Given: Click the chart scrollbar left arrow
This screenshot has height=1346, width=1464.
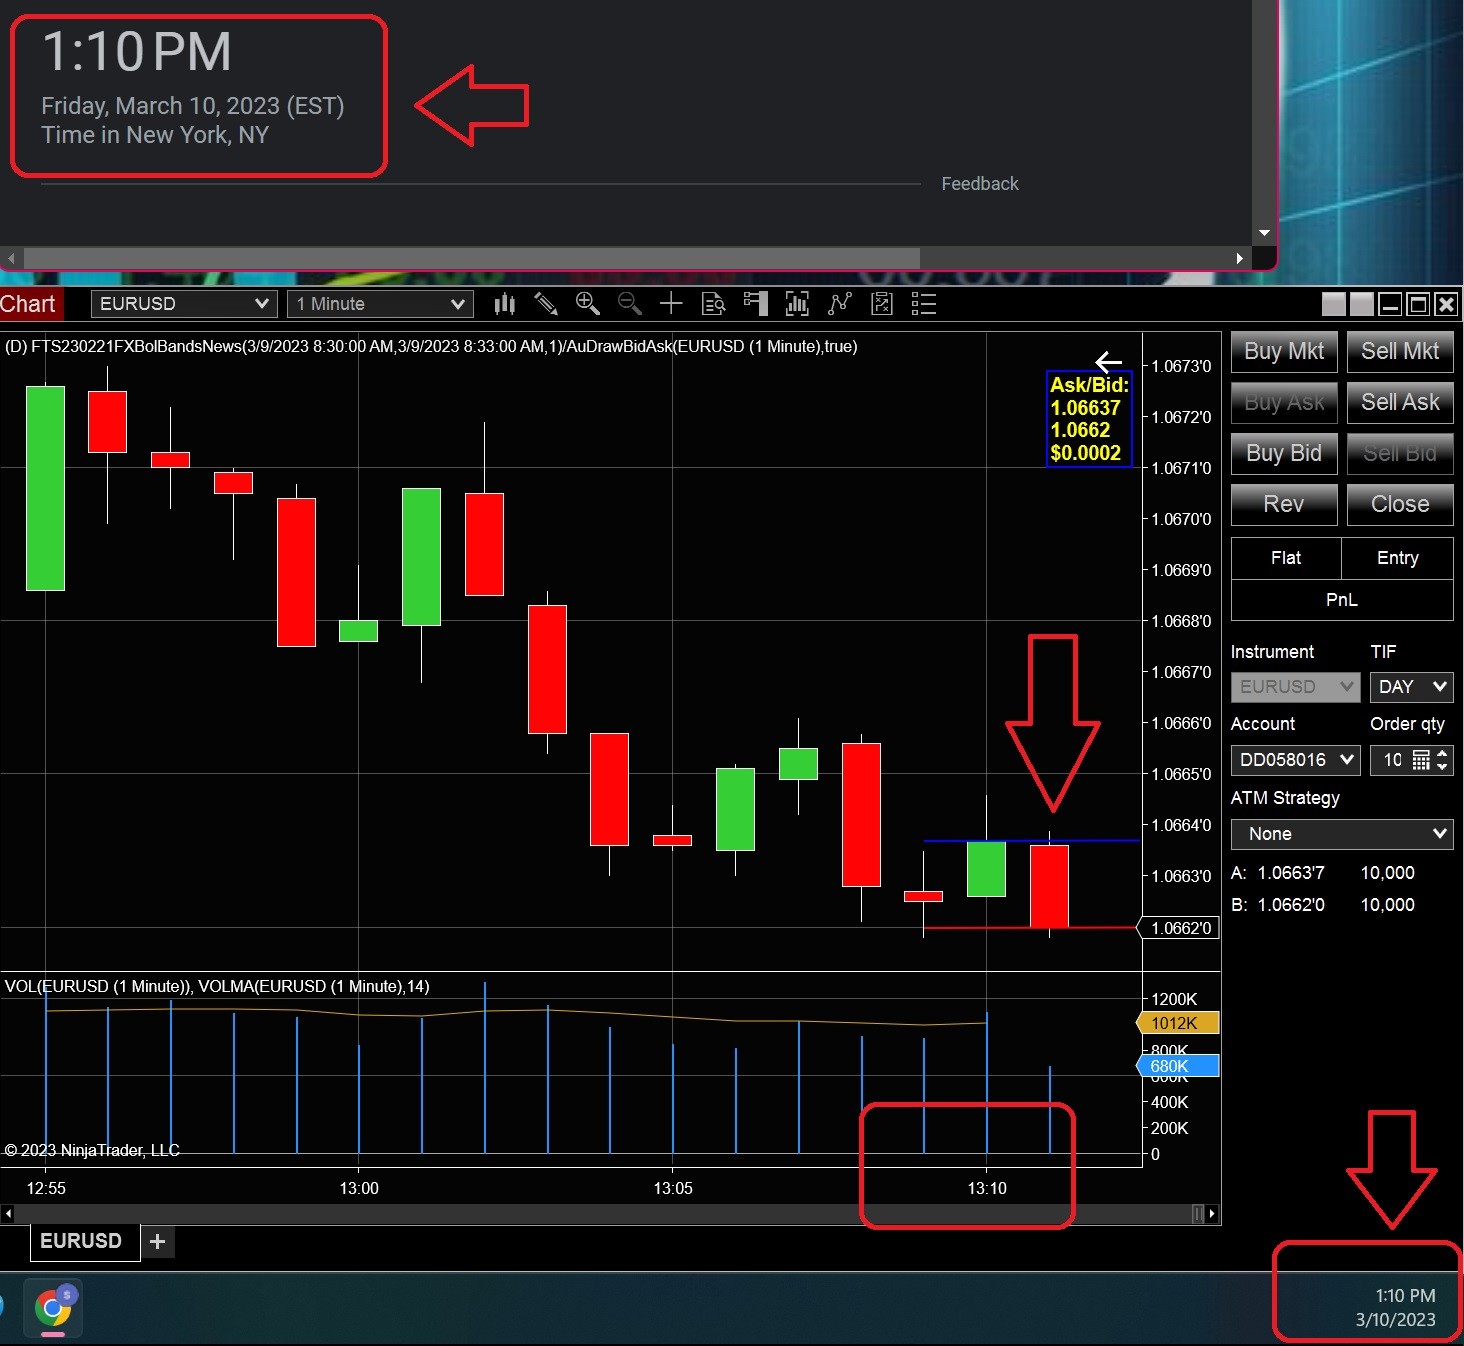Looking at the screenshot, I should tap(8, 1214).
